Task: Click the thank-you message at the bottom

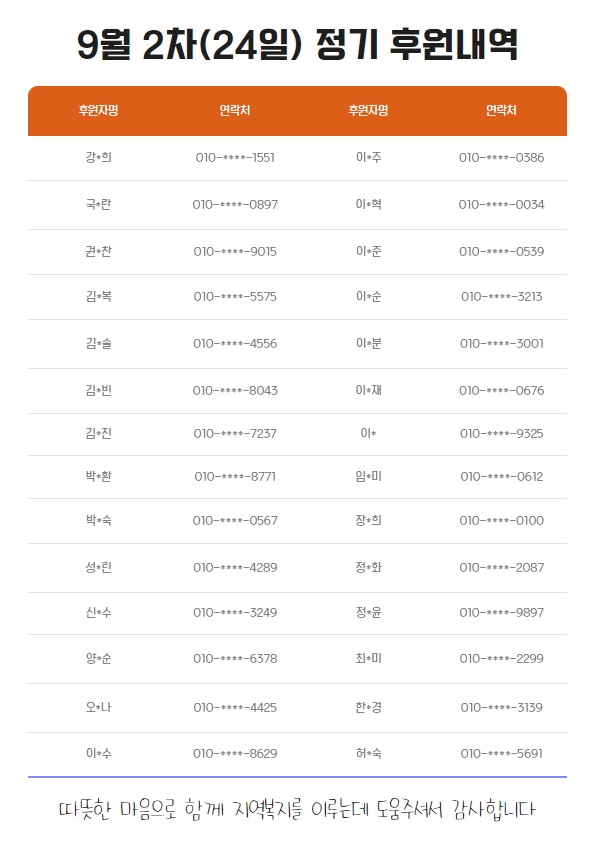Action: (297, 809)
